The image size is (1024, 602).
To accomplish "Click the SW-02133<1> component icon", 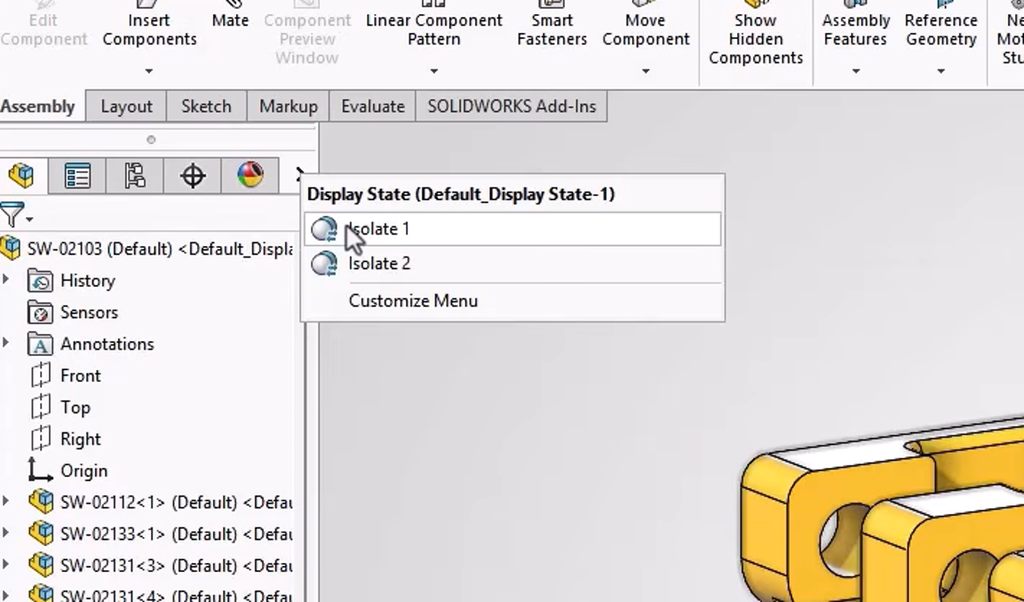I will [x=41, y=533].
